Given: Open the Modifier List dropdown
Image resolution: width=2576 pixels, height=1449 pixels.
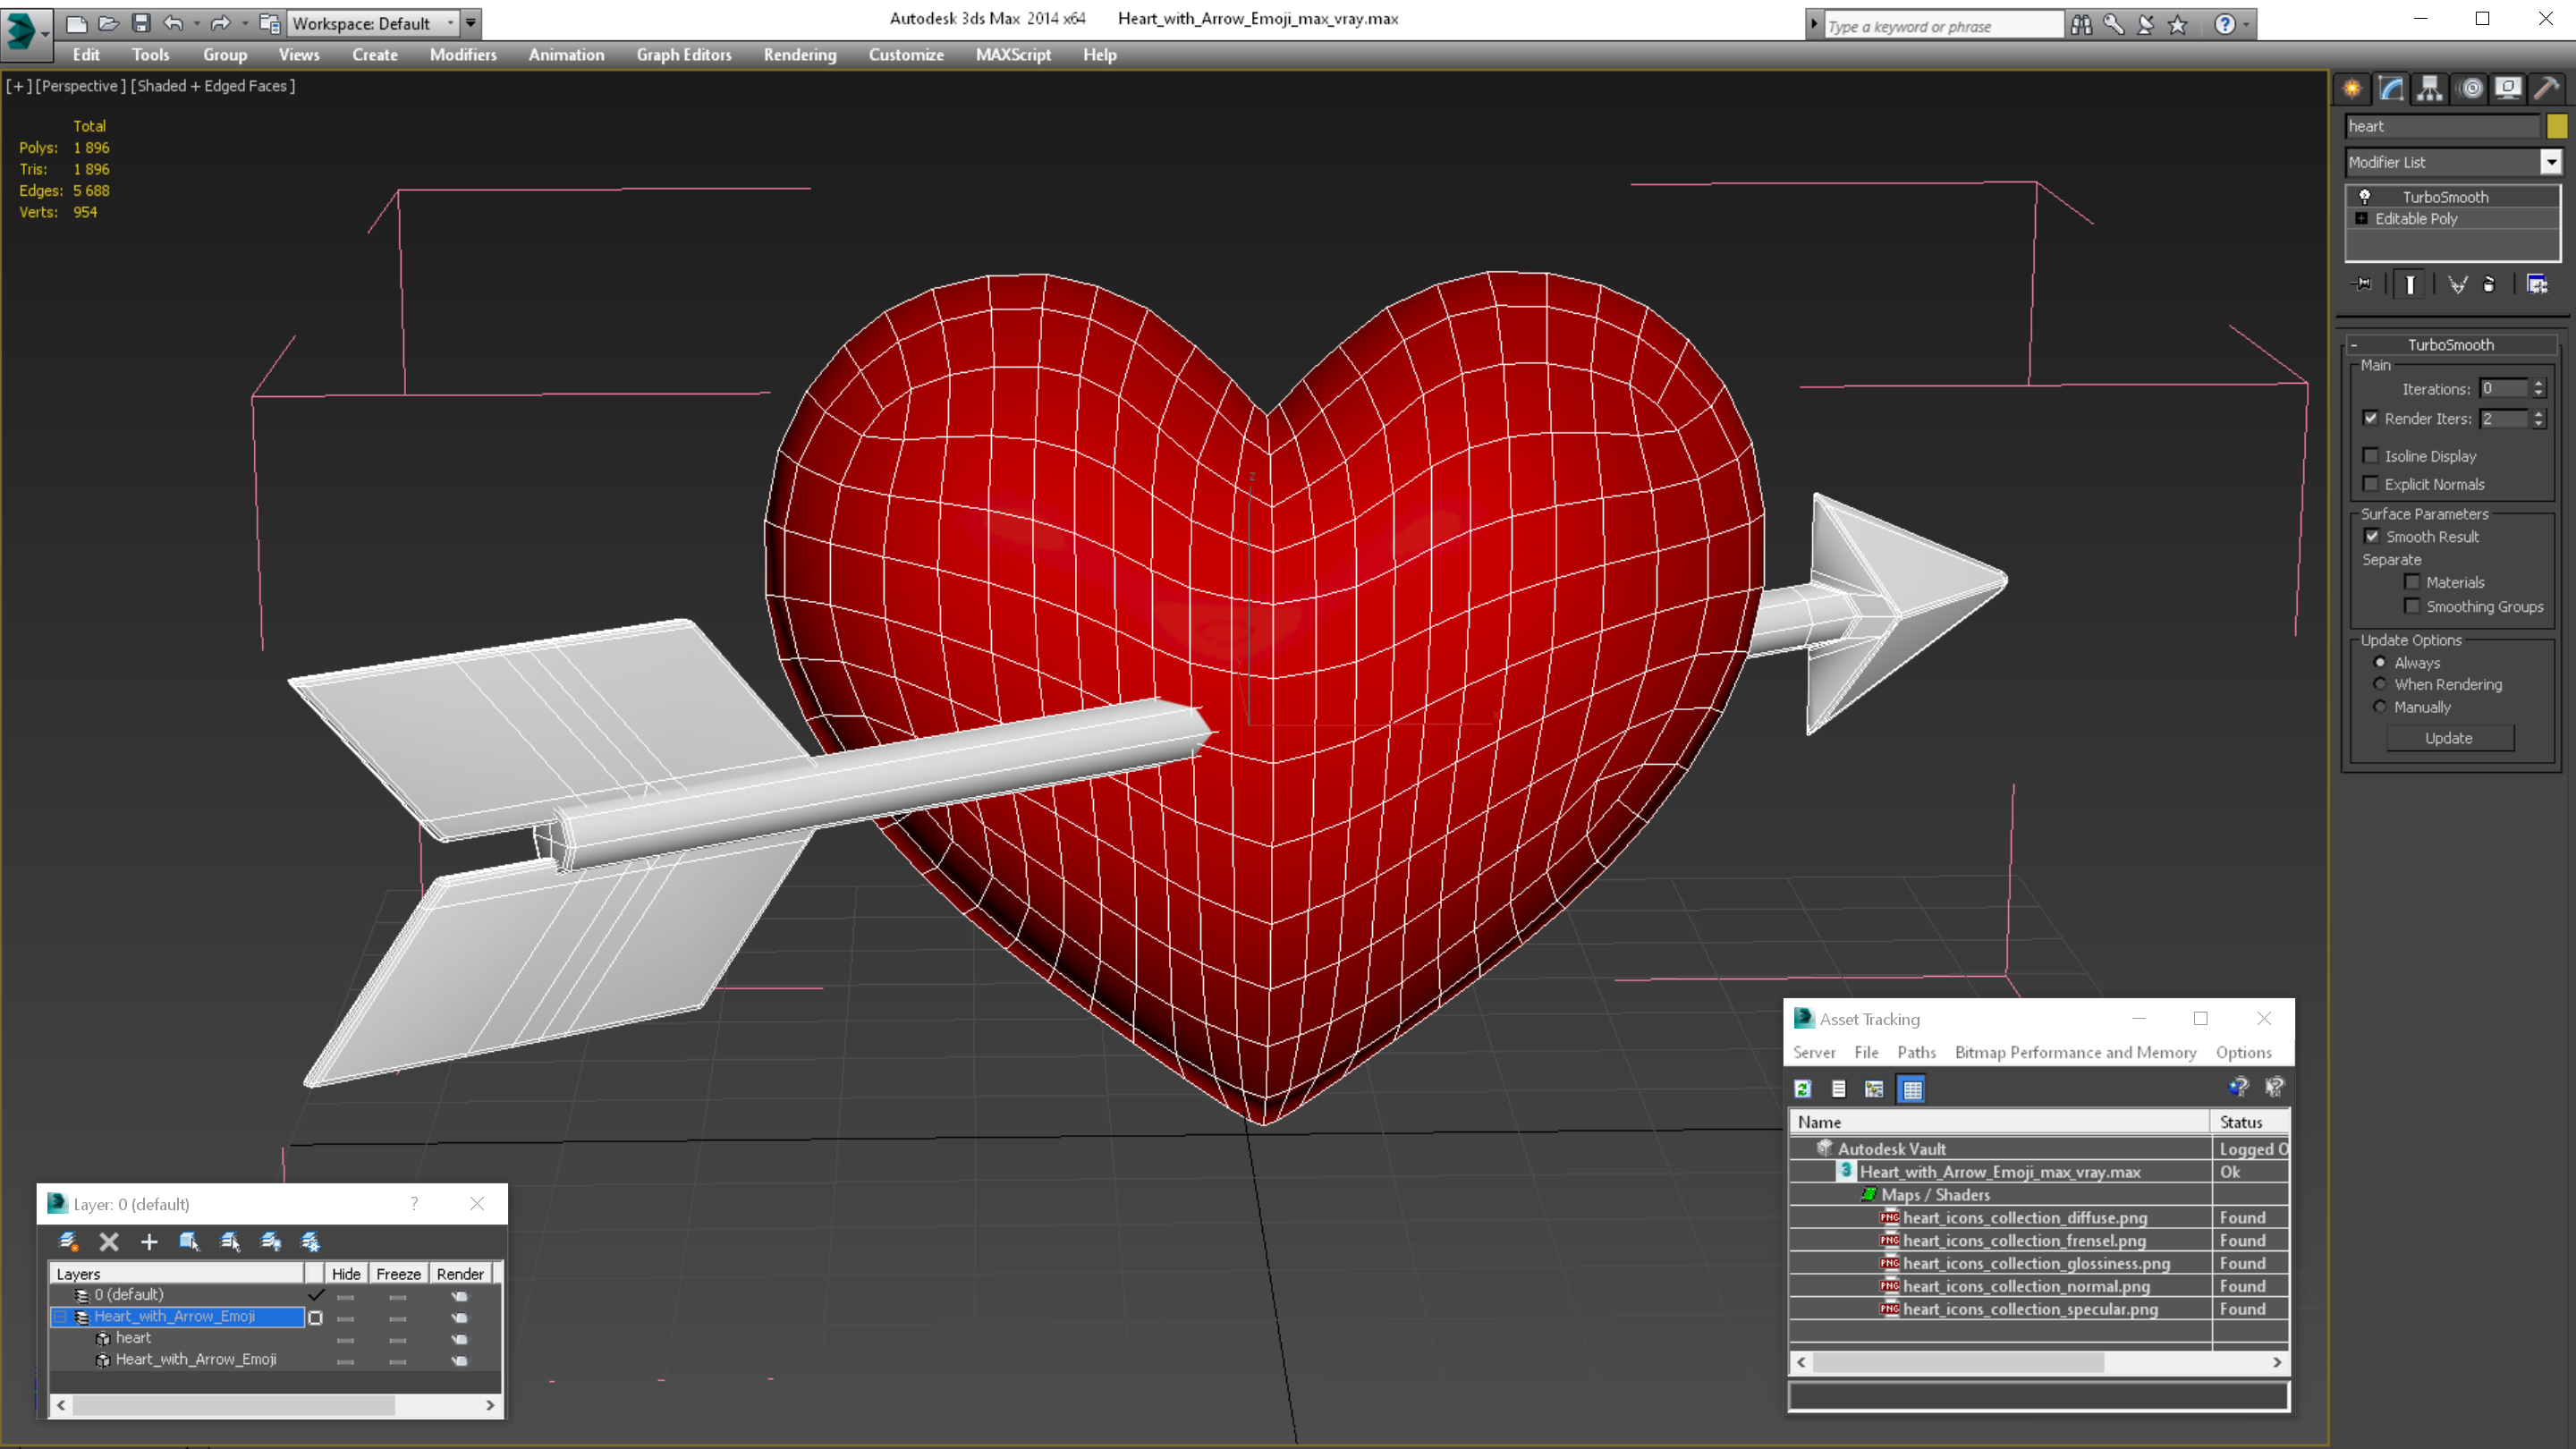Looking at the screenshot, I should pos(2551,162).
